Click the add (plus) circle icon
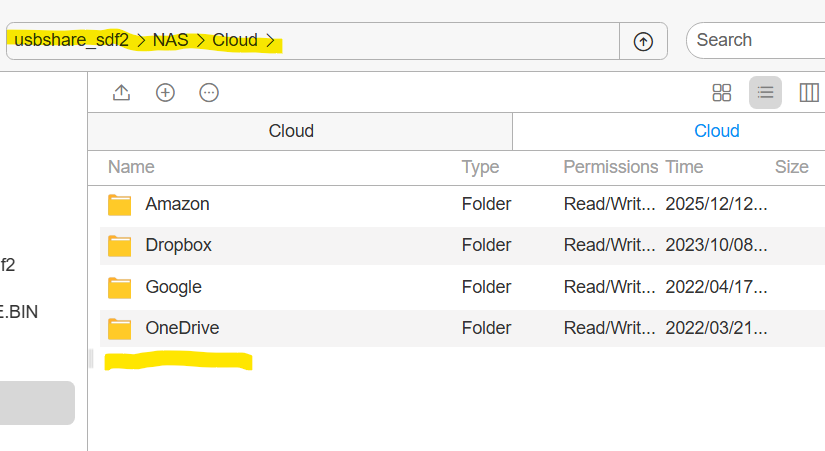This screenshot has width=825, height=451. click(165, 93)
